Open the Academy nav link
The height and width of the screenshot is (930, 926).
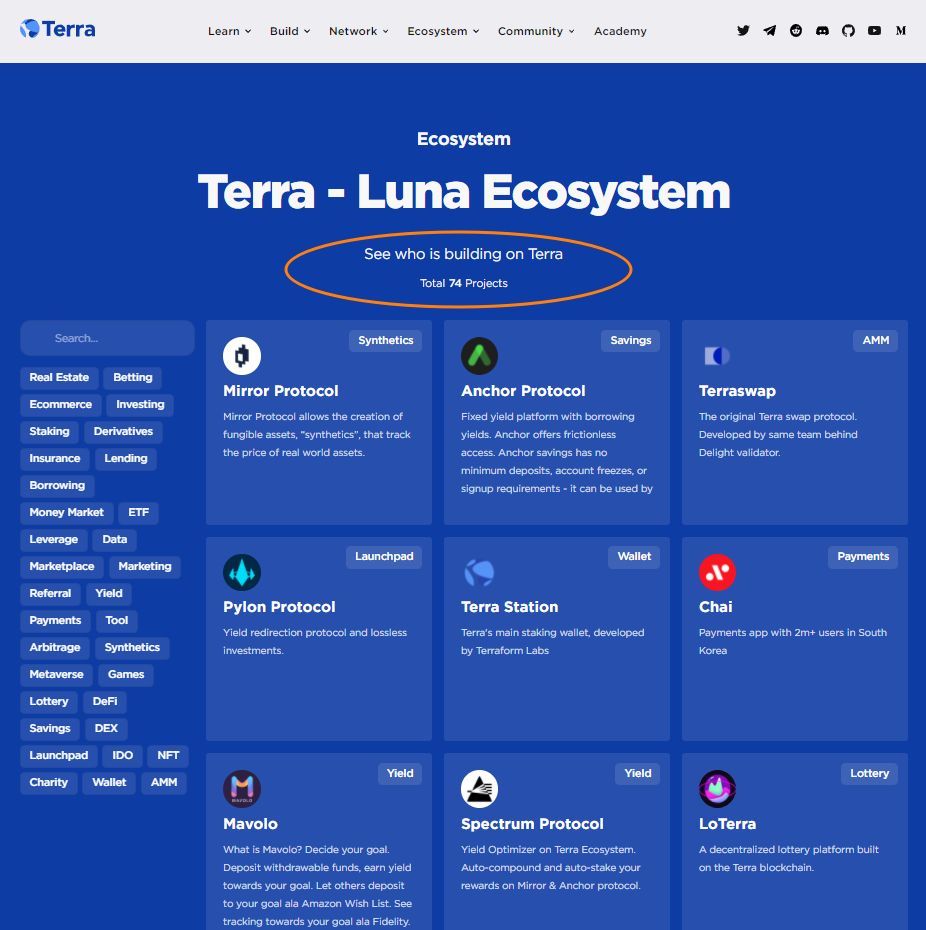point(620,31)
